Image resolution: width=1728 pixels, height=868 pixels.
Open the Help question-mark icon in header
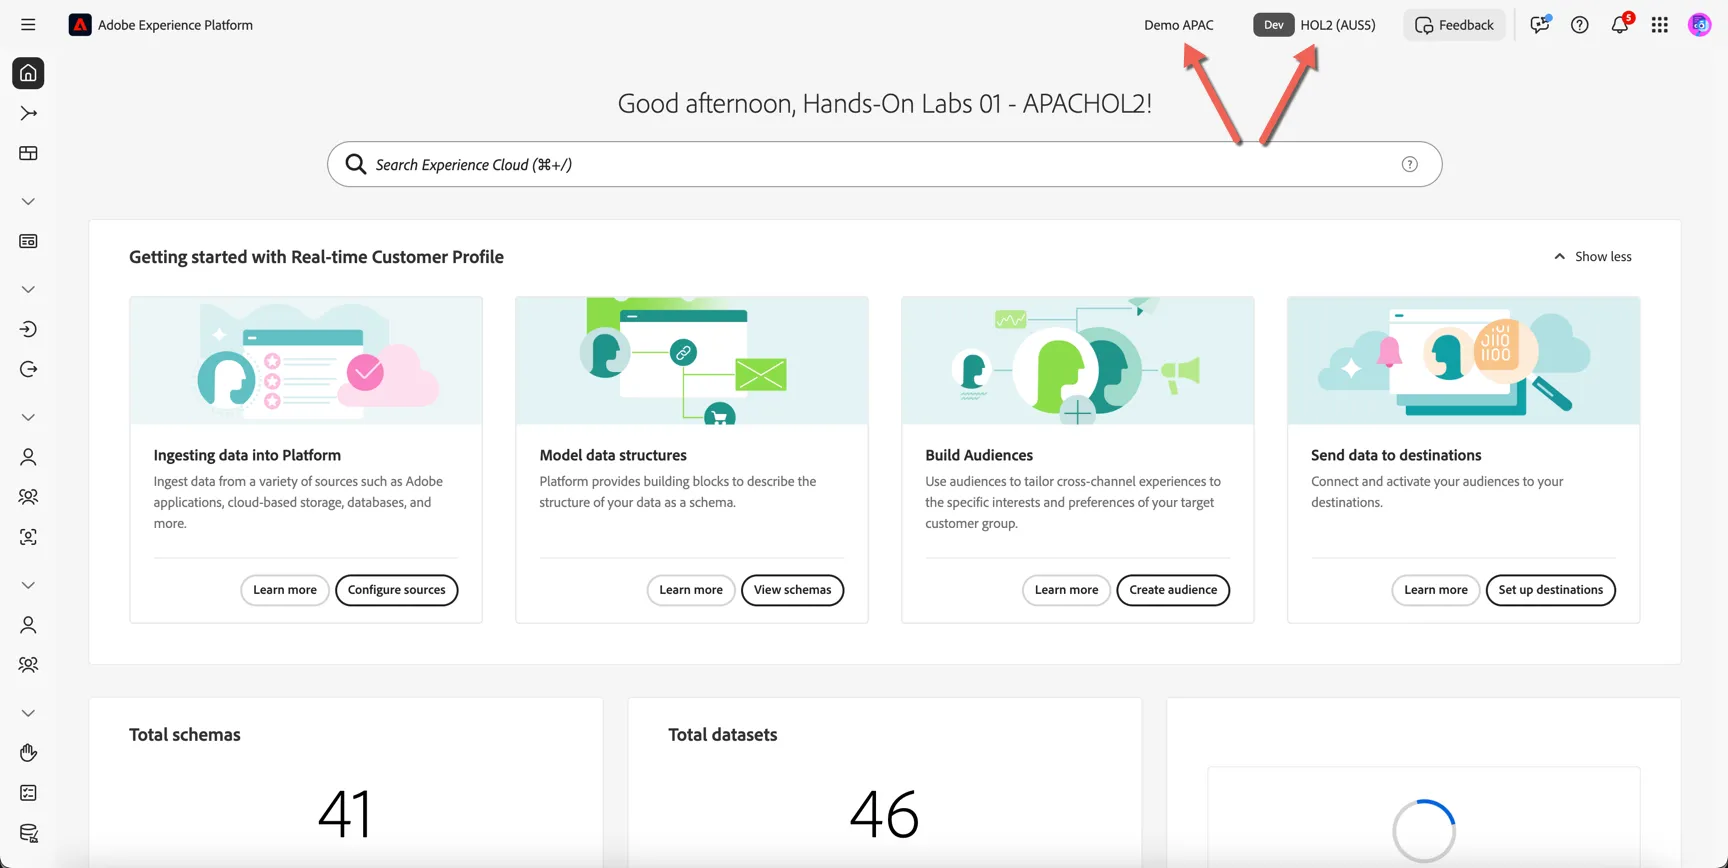pos(1580,25)
